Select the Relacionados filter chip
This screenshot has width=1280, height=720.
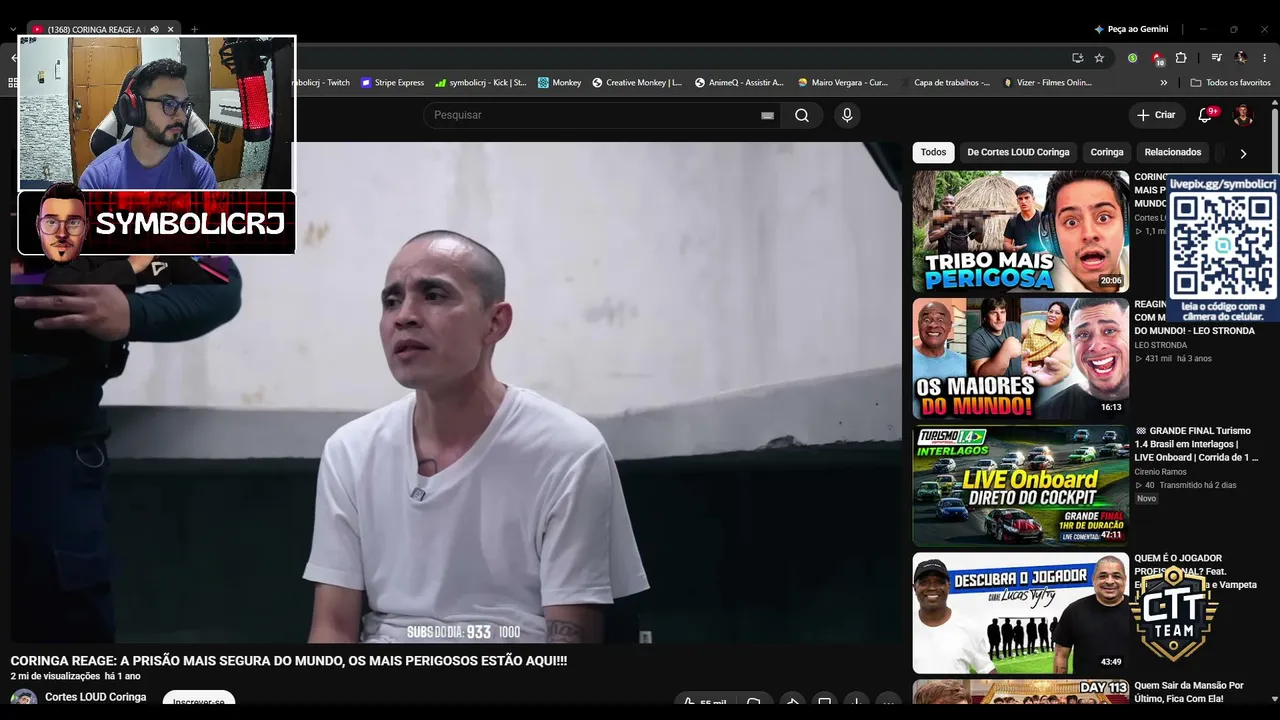pos(1173,153)
